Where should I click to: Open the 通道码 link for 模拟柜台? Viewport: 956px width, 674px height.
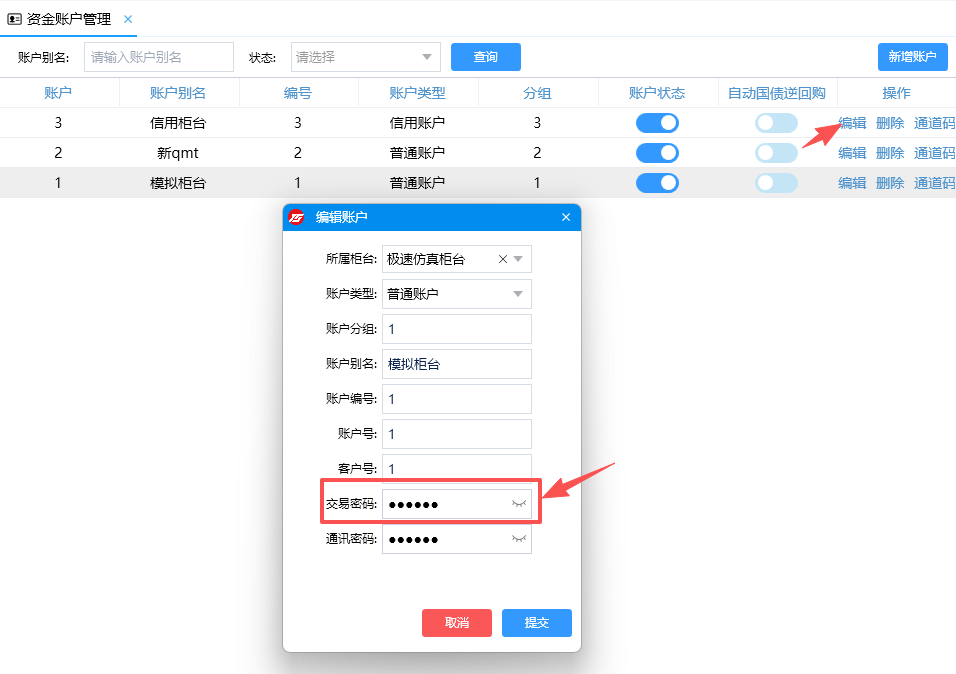click(934, 183)
